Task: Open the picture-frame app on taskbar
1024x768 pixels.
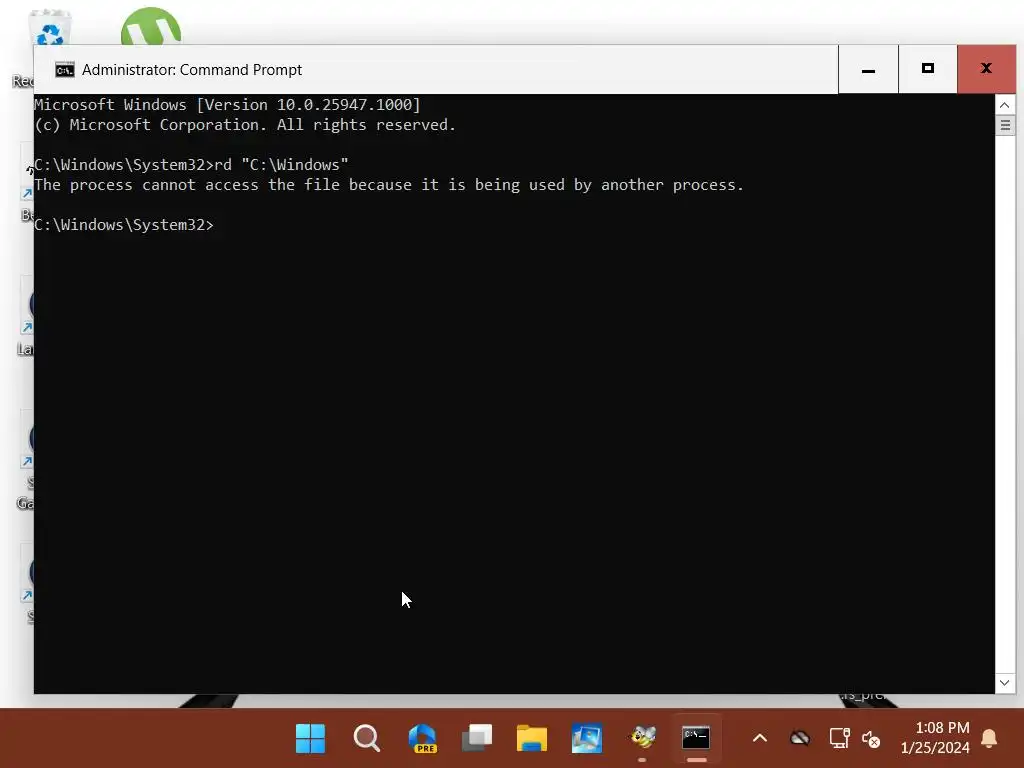Action: [x=586, y=738]
